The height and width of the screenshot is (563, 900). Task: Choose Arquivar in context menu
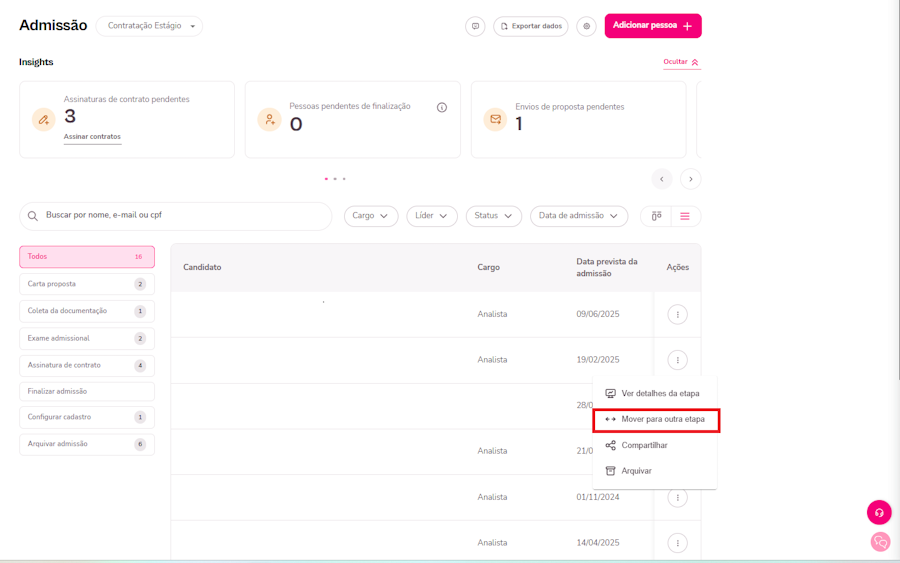pyautogui.click(x=655, y=471)
